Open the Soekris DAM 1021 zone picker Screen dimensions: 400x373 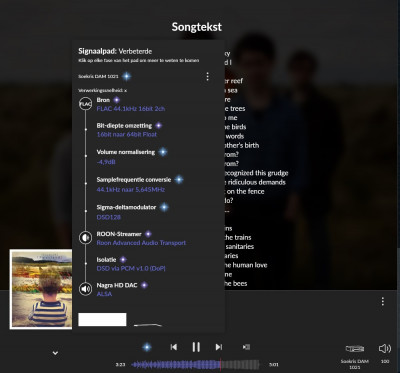click(354, 349)
